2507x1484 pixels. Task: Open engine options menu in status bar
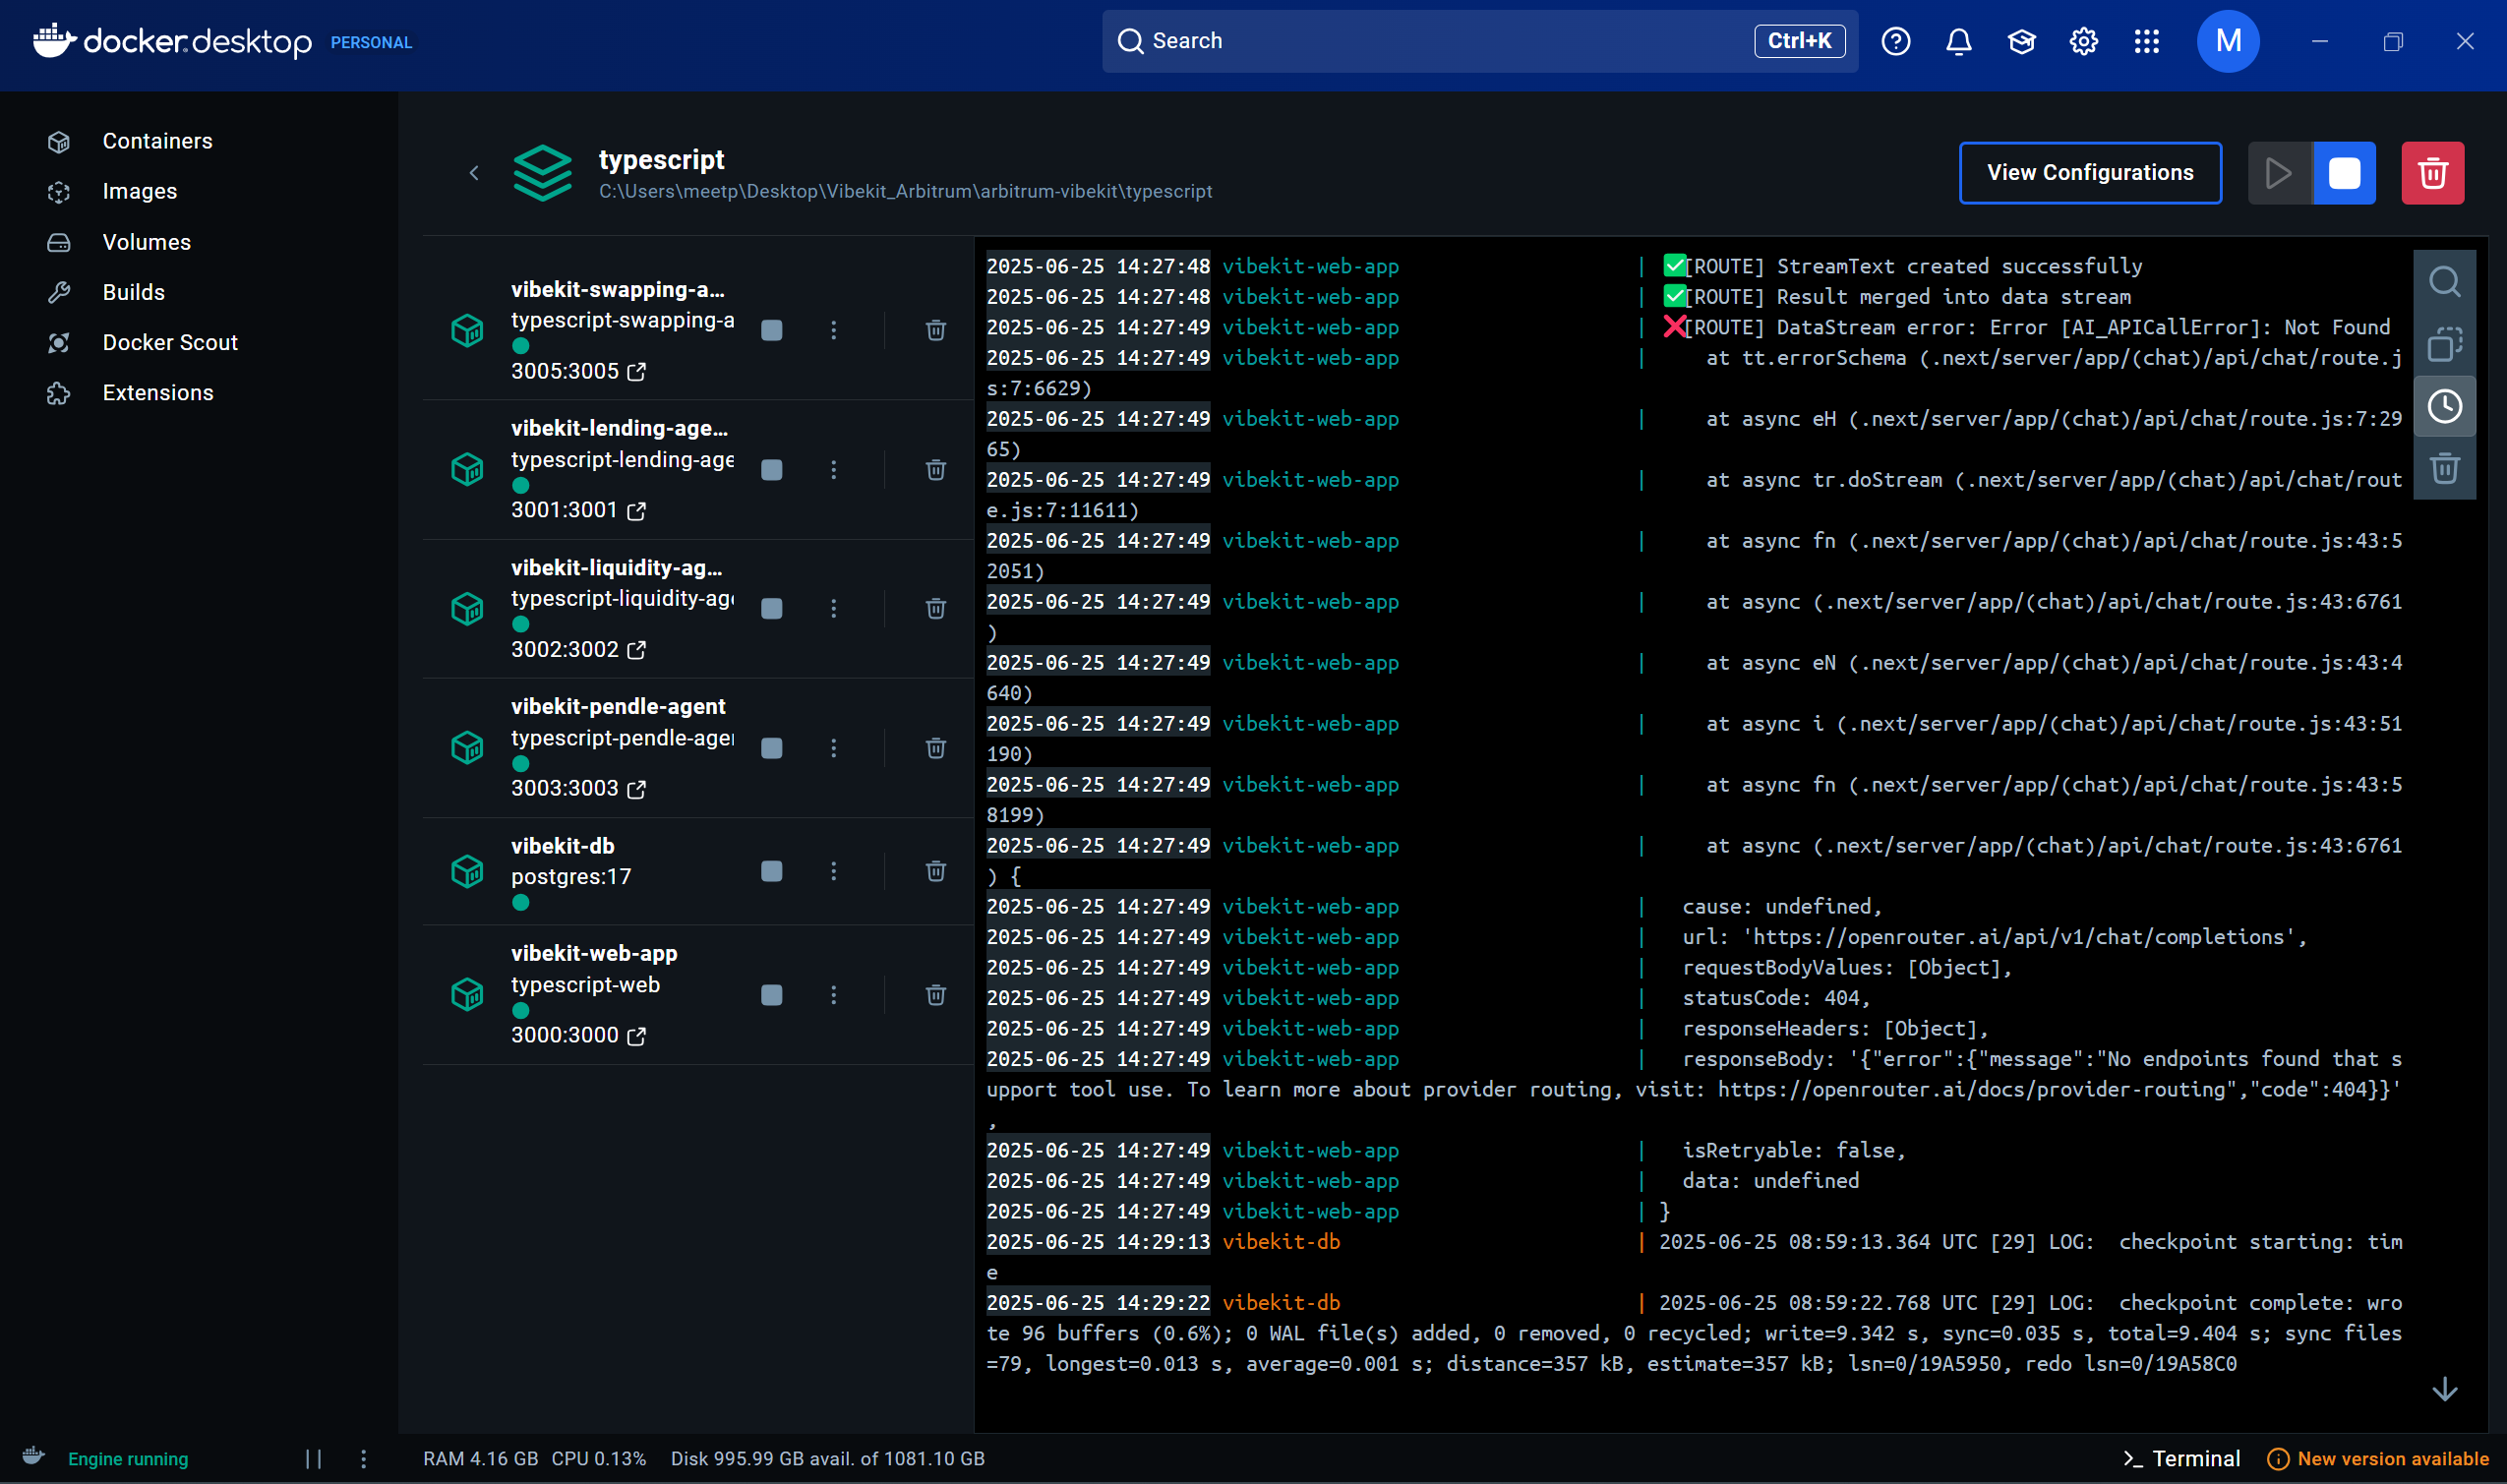click(363, 1459)
